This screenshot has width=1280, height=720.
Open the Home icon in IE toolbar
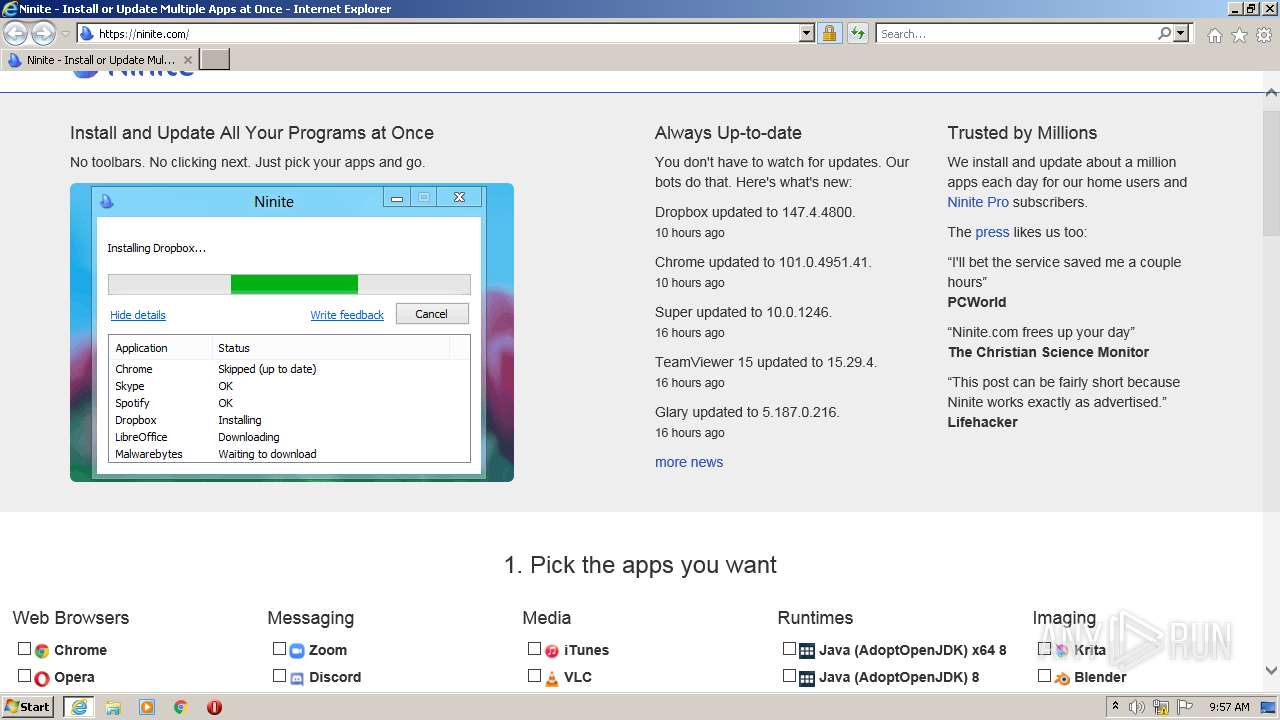(x=1214, y=35)
